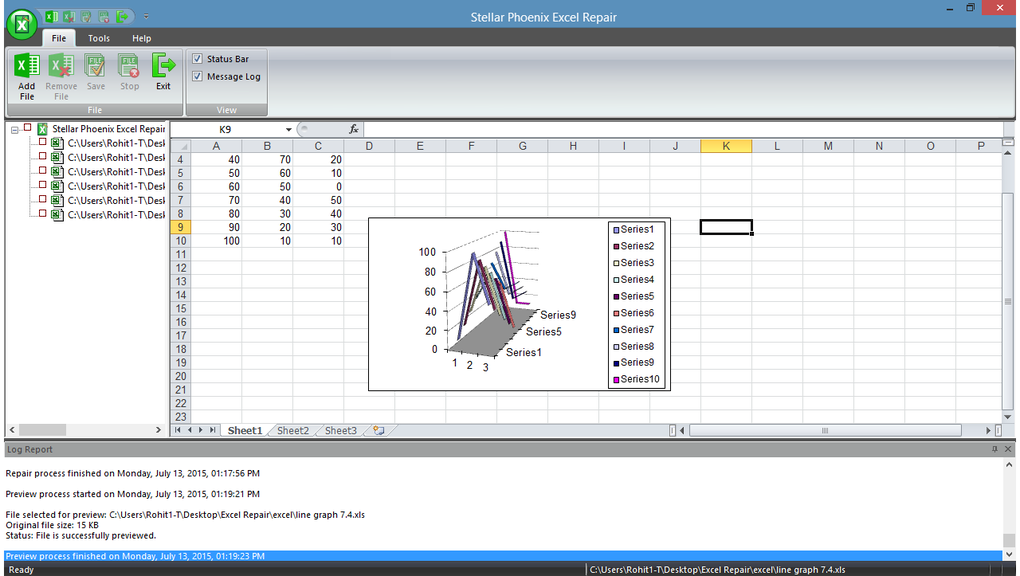Click the select-all corner of the spreadsheet grid

pyautogui.click(x=181, y=146)
